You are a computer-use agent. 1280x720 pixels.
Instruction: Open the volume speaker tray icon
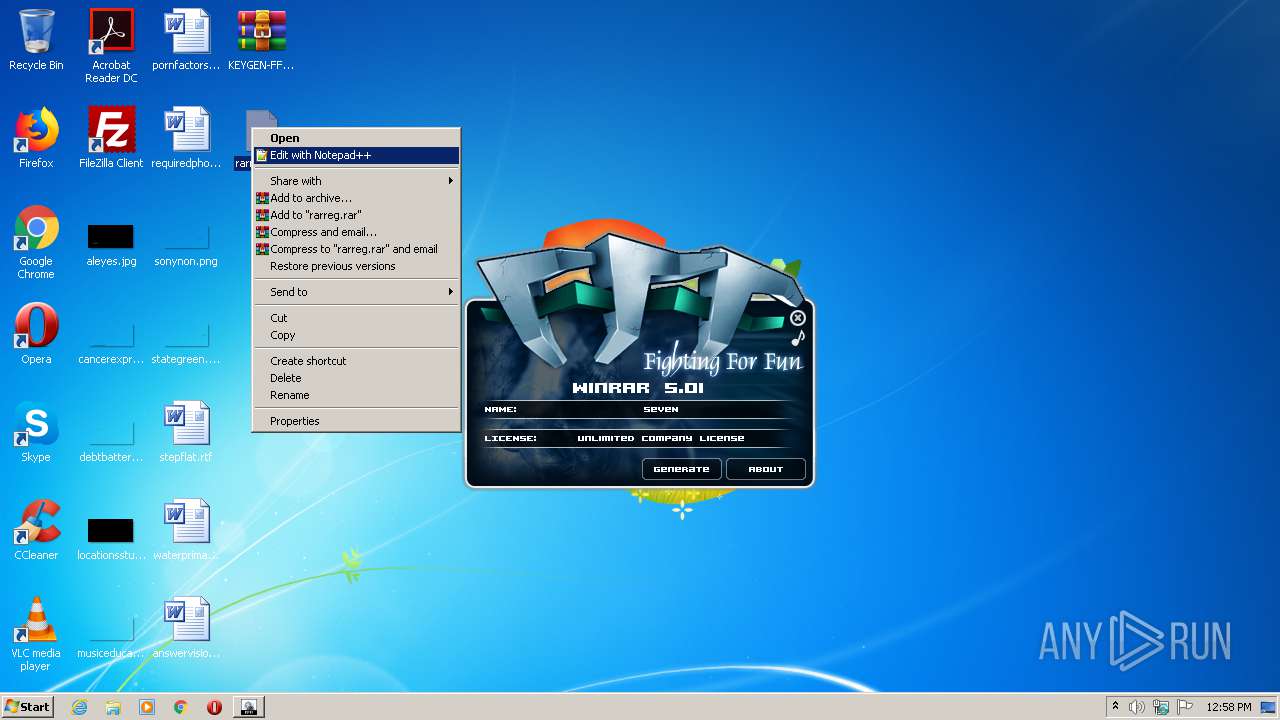point(1137,707)
